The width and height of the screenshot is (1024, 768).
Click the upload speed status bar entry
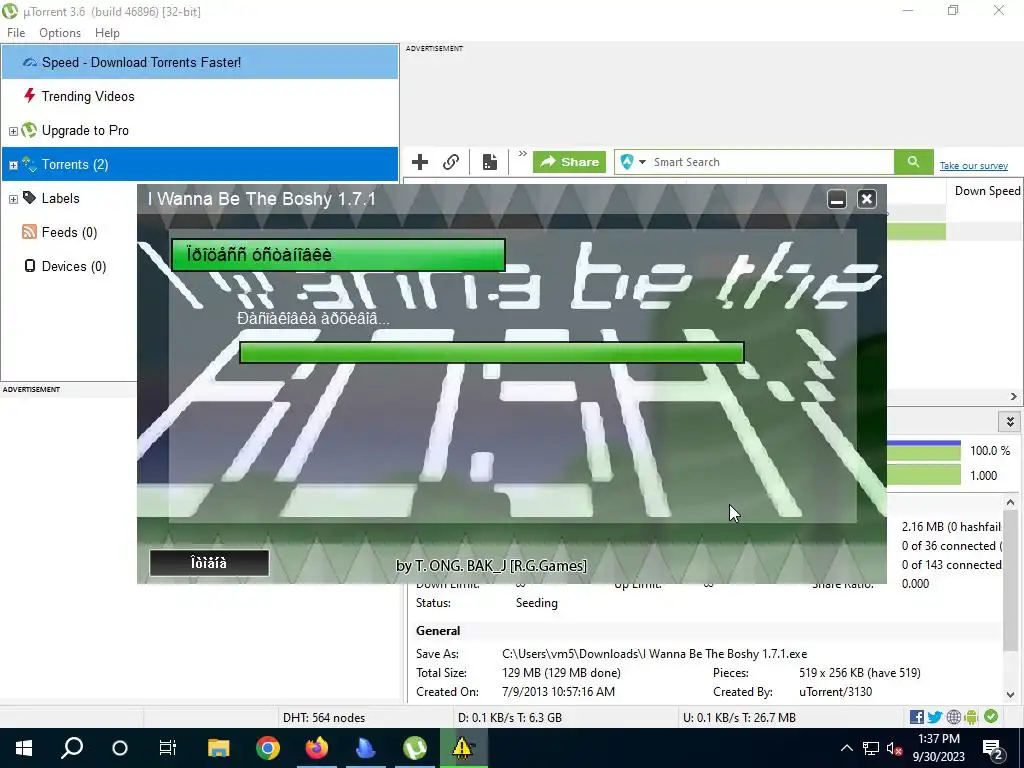739,718
